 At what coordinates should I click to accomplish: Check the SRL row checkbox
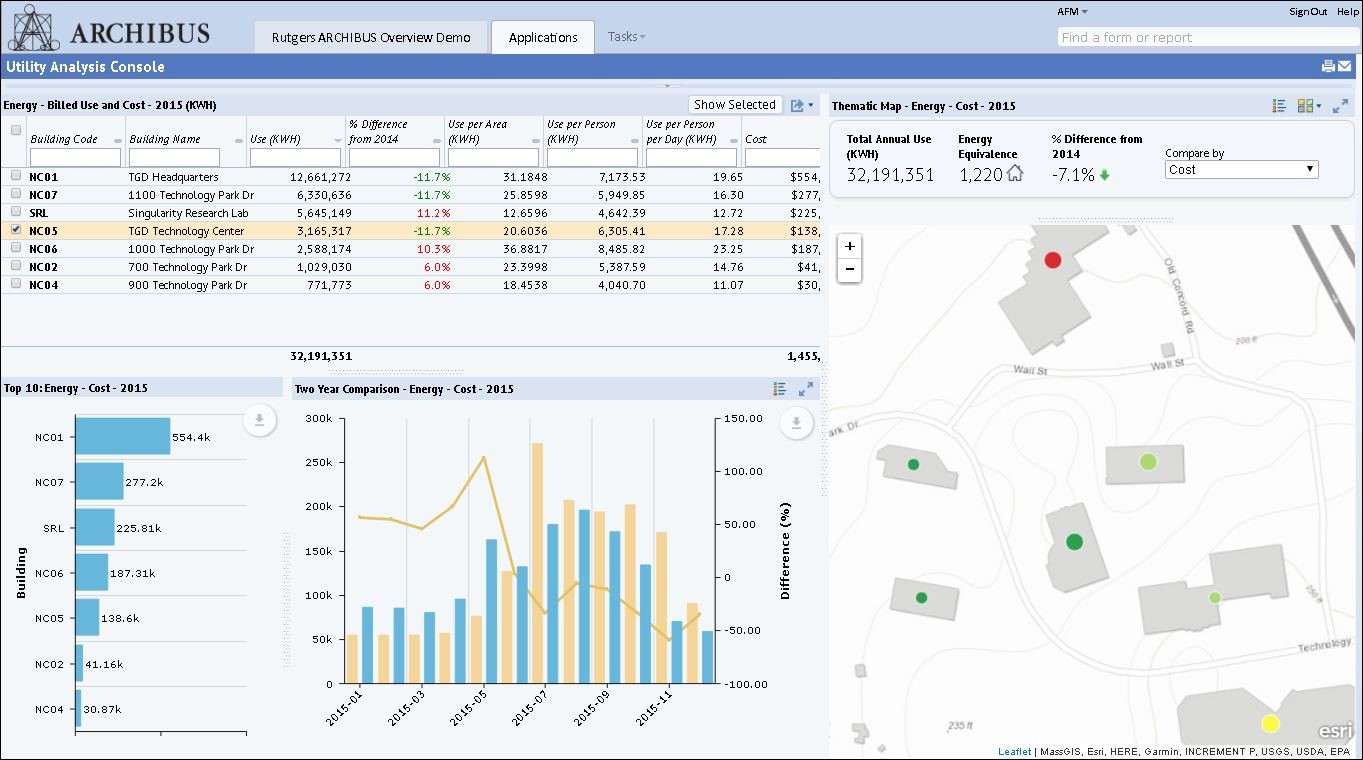point(15,212)
